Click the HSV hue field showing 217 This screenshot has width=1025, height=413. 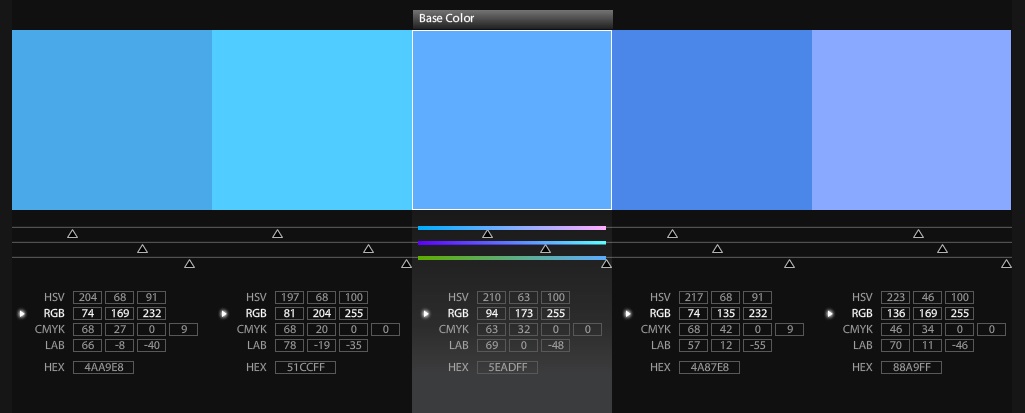coord(691,298)
